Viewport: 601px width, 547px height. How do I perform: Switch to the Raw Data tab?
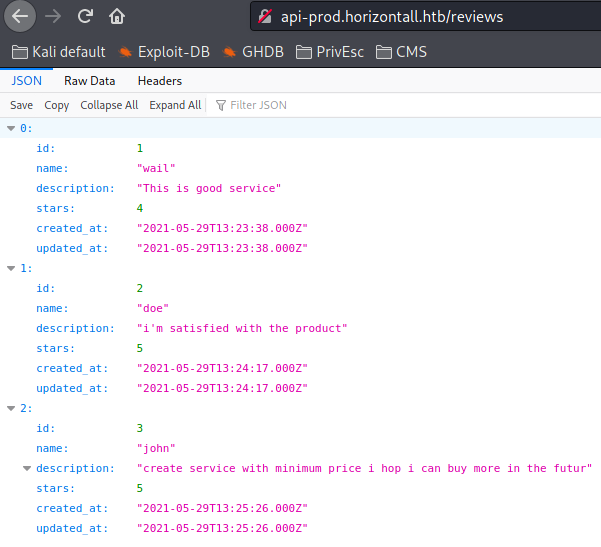point(89,81)
